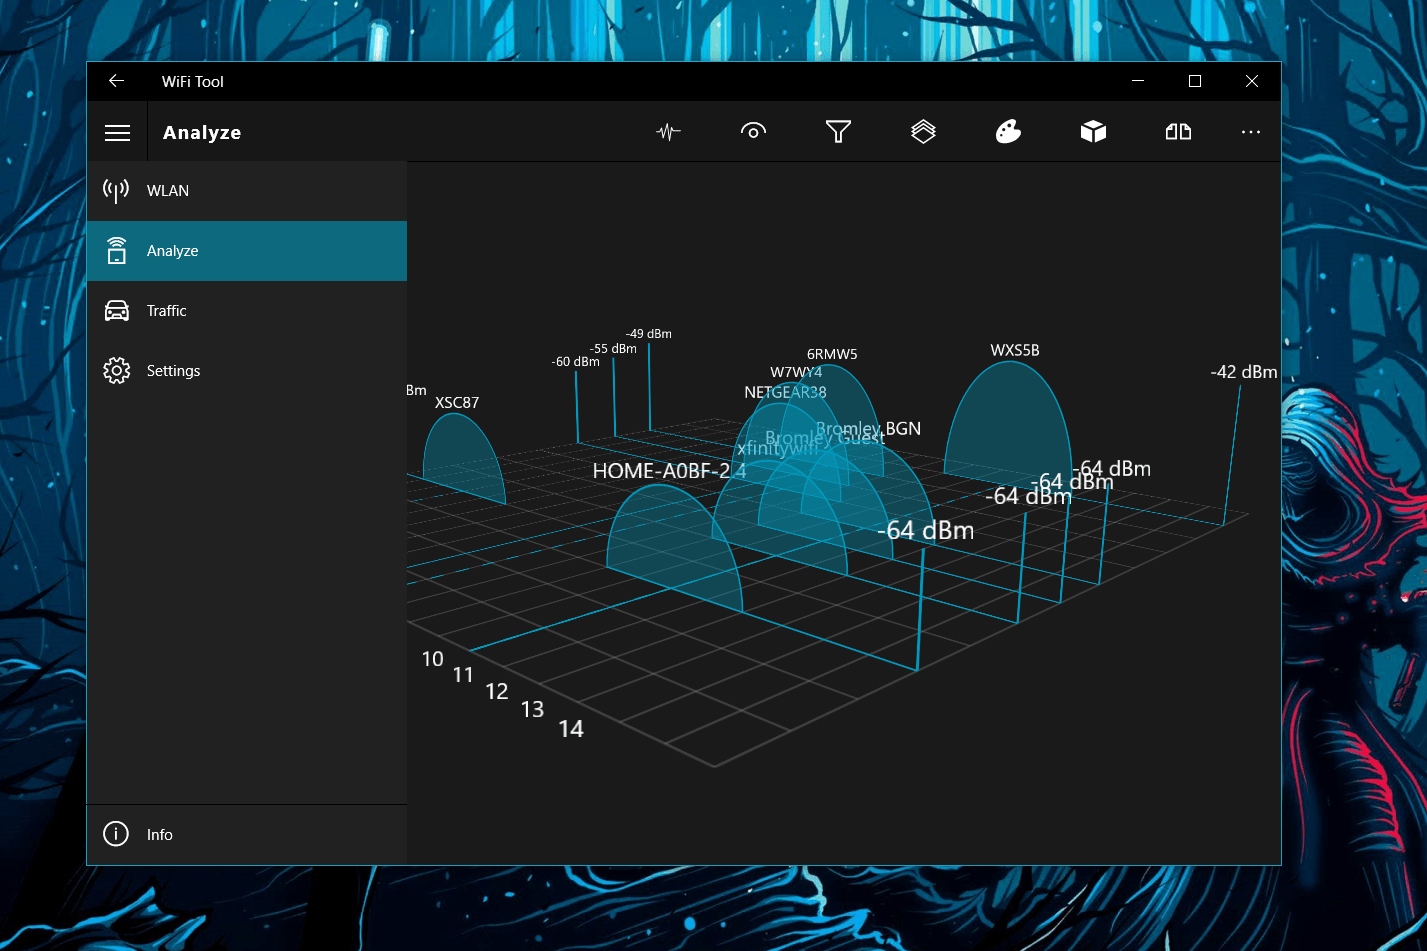Expand the three-dot more options menu
Image resolution: width=1427 pixels, height=951 pixels.
pyautogui.click(x=1251, y=132)
